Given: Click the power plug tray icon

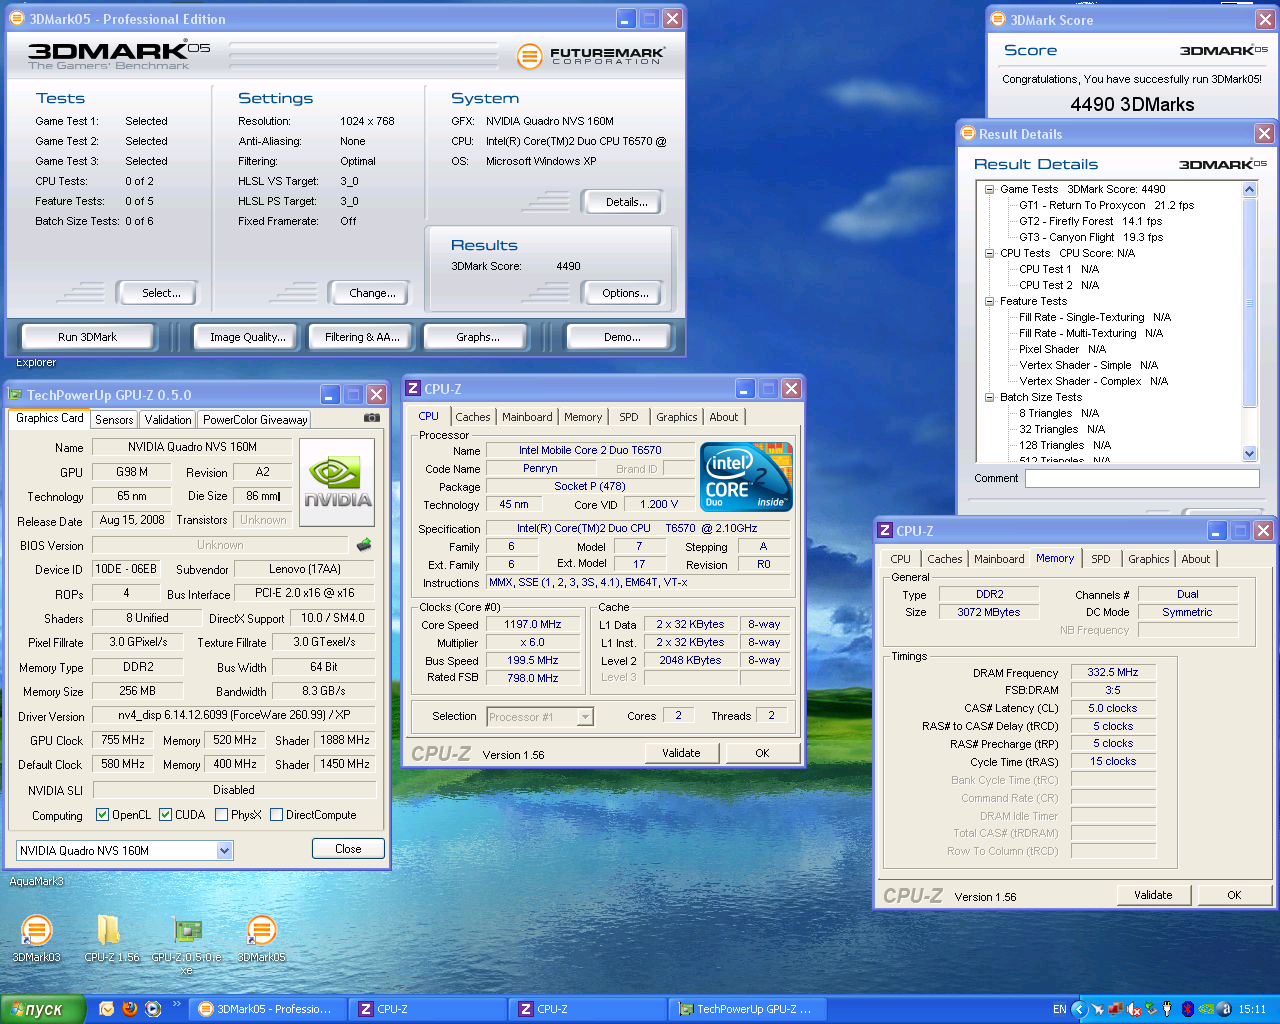Looking at the screenshot, I should pos(1167,1009).
